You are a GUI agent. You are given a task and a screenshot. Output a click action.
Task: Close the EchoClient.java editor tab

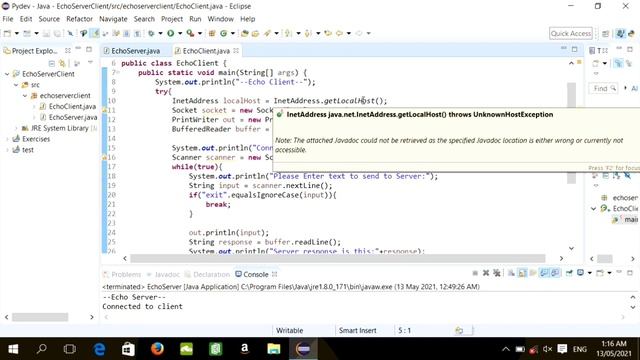point(236,51)
